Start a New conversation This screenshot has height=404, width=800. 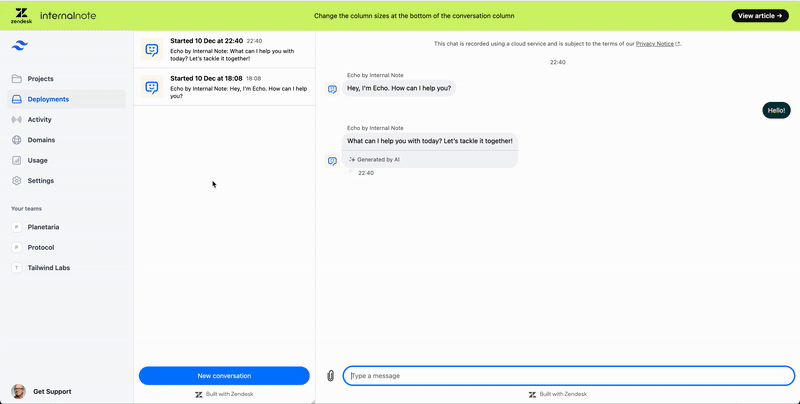click(x=224, y=376)
